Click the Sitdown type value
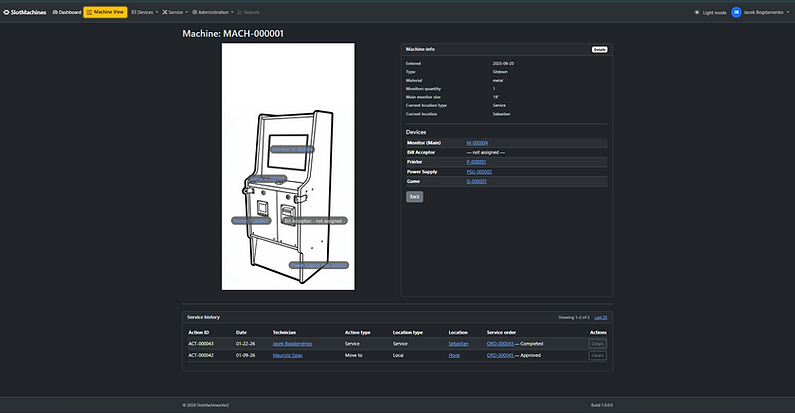 click(500, 72)
